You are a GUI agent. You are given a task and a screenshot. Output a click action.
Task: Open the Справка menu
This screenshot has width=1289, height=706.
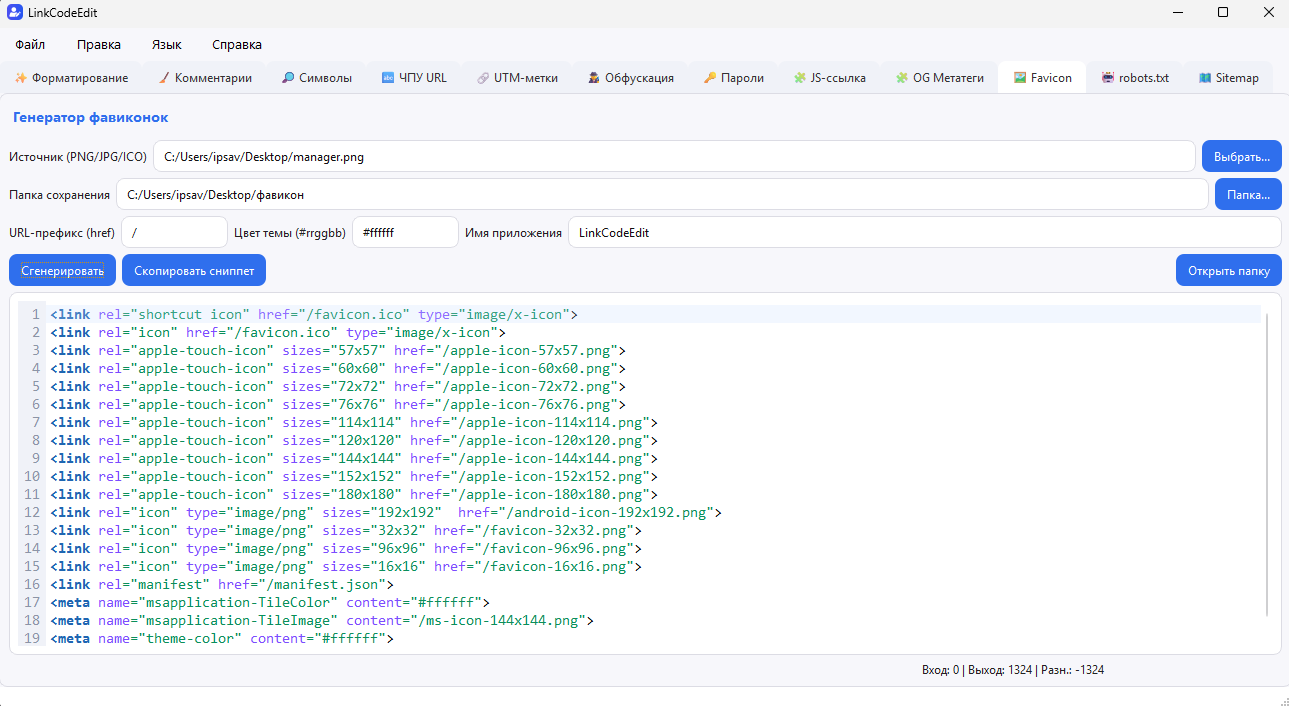pyautogui.click(x=237, y=45)
